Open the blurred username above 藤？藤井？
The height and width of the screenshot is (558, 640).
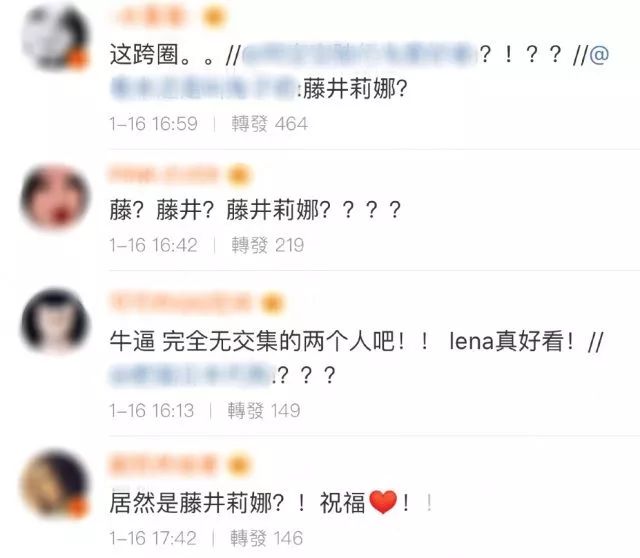tap(164, 174)
